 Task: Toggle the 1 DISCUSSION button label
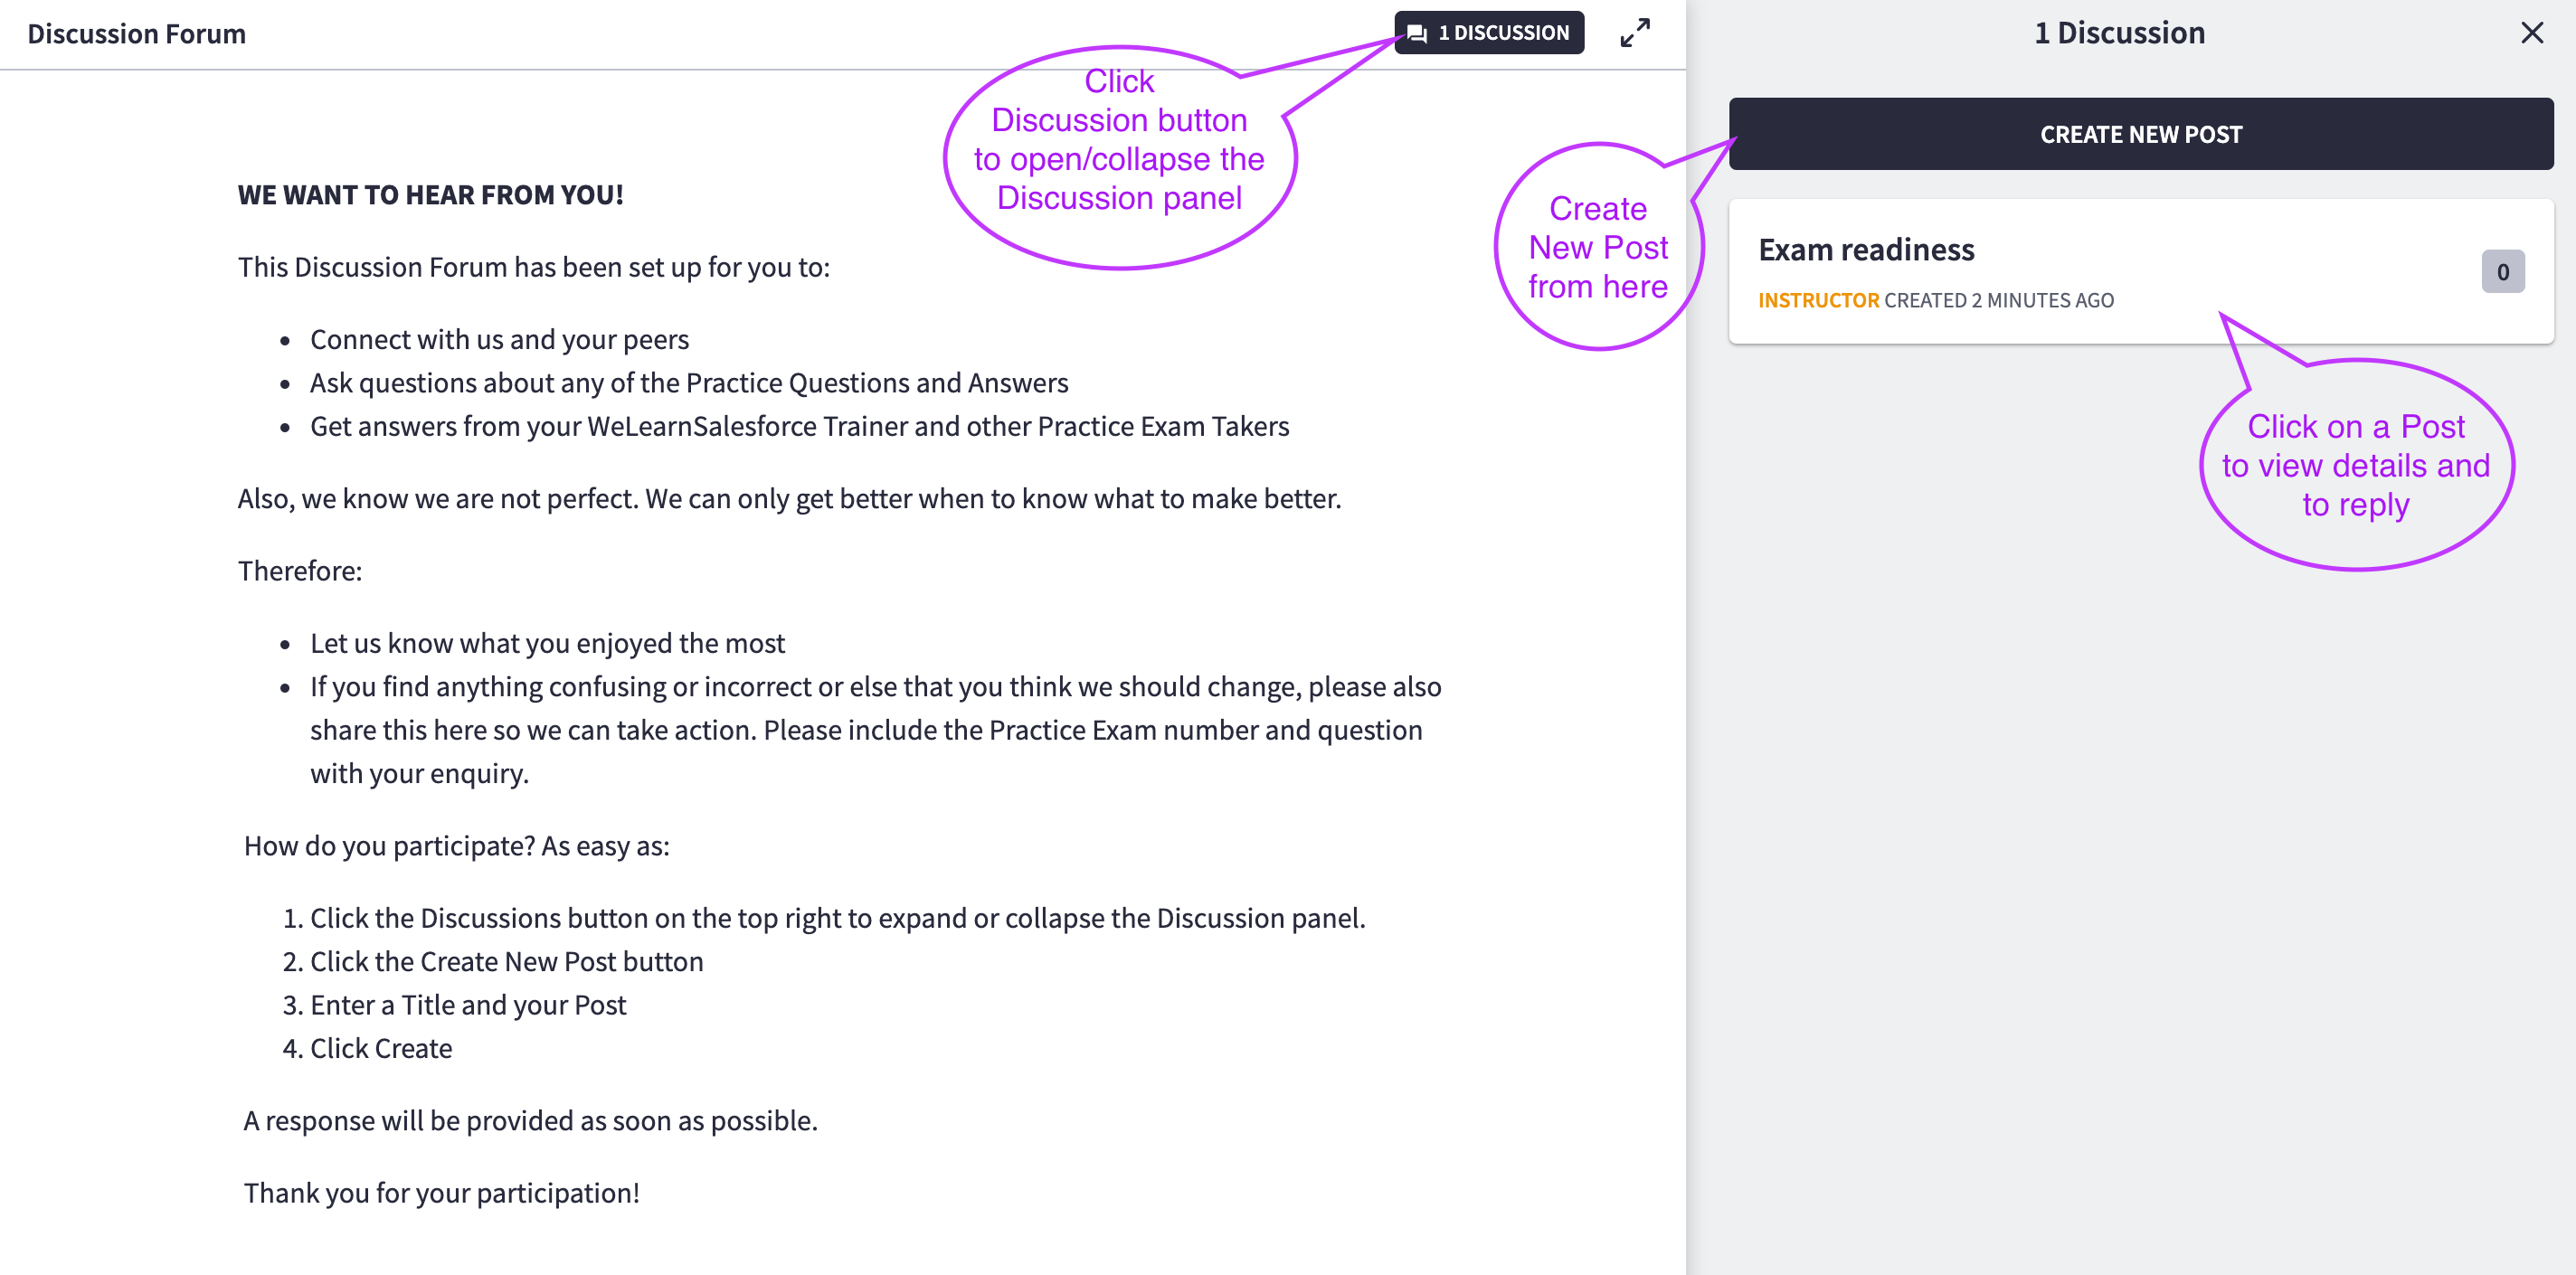click(x=1503, y=33)
